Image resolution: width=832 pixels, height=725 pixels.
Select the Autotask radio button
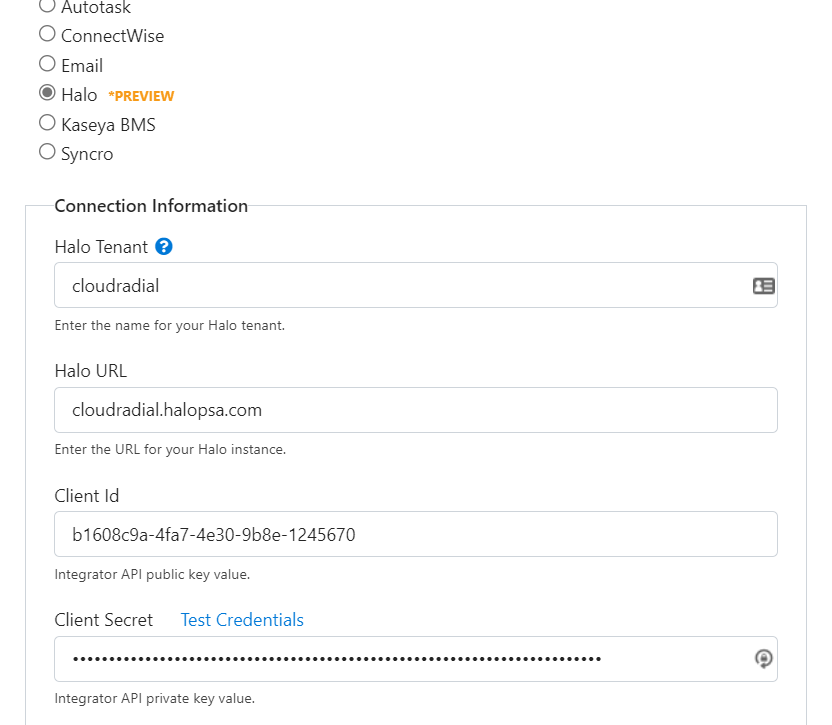point(47,5)
